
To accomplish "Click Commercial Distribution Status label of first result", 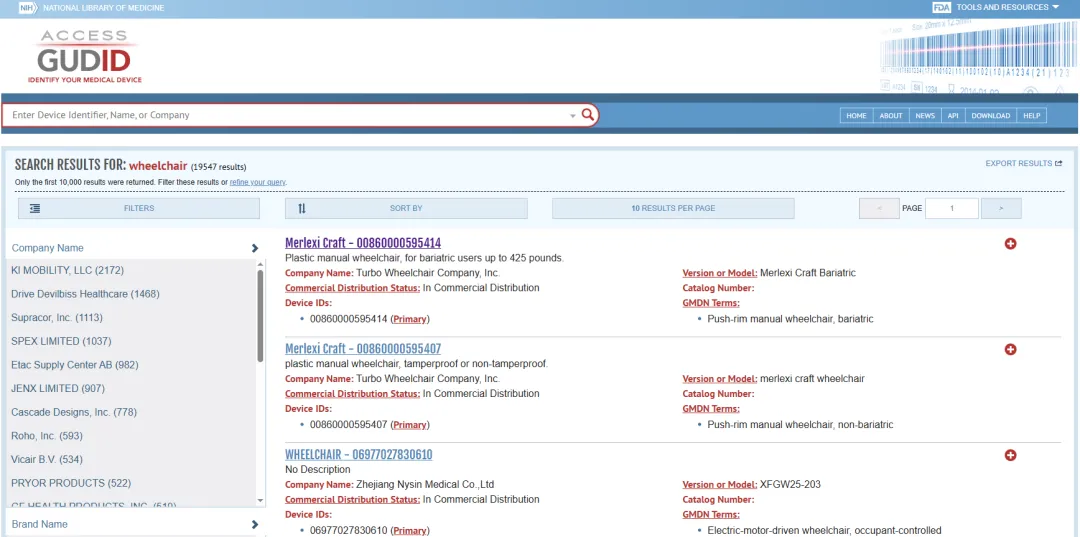I will [x=353, y=288].
